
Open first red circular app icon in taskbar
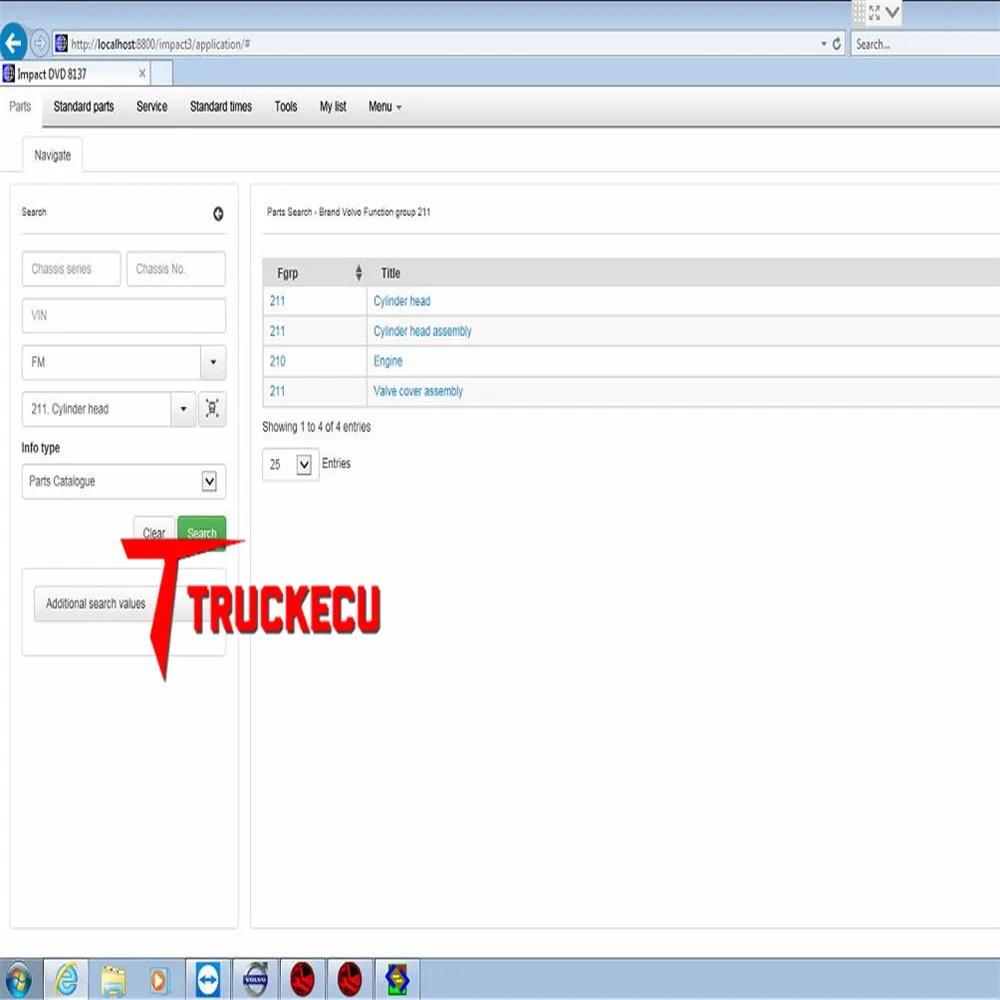pos(302,979)
